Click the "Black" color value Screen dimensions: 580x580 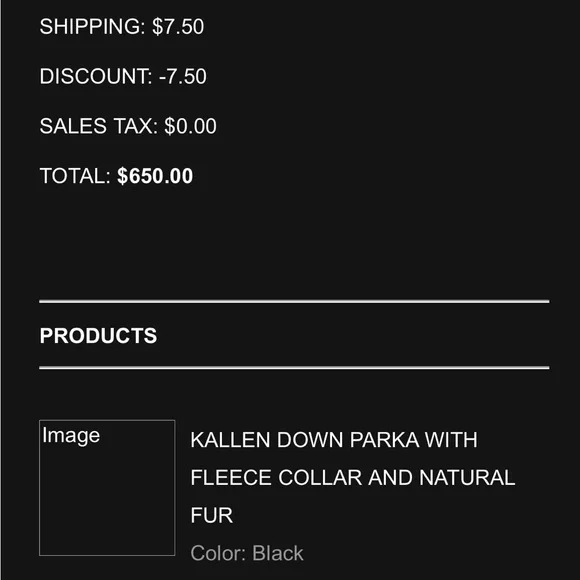pyautogui.click(x=278, y=553)
